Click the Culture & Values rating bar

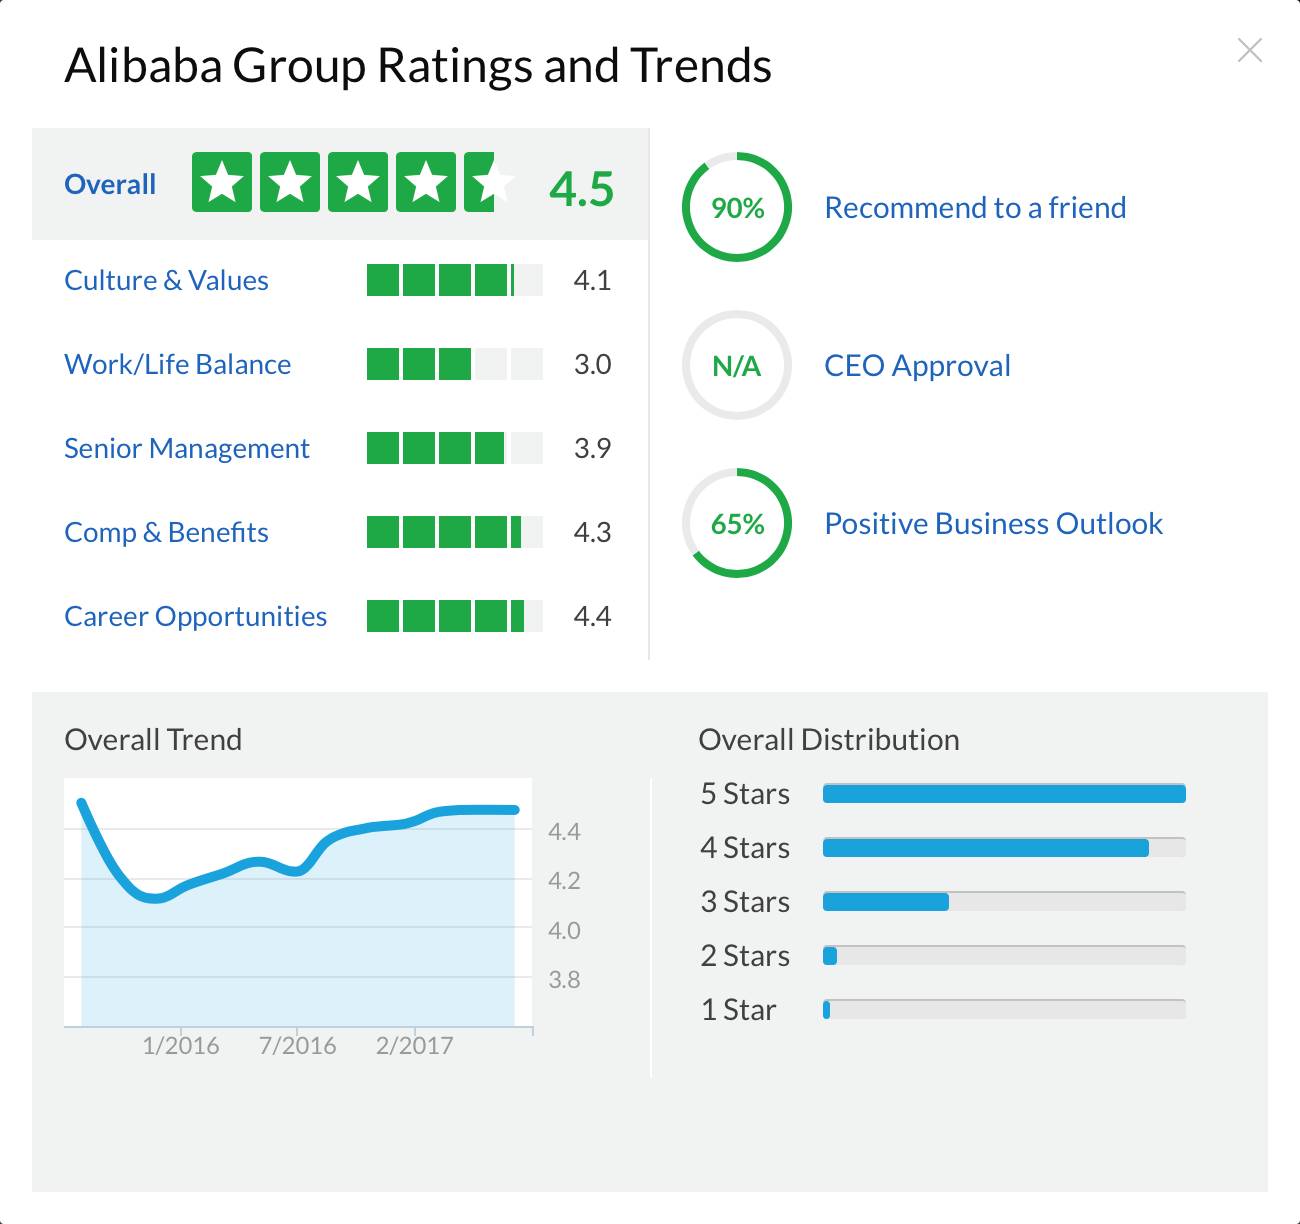point(454,280)
